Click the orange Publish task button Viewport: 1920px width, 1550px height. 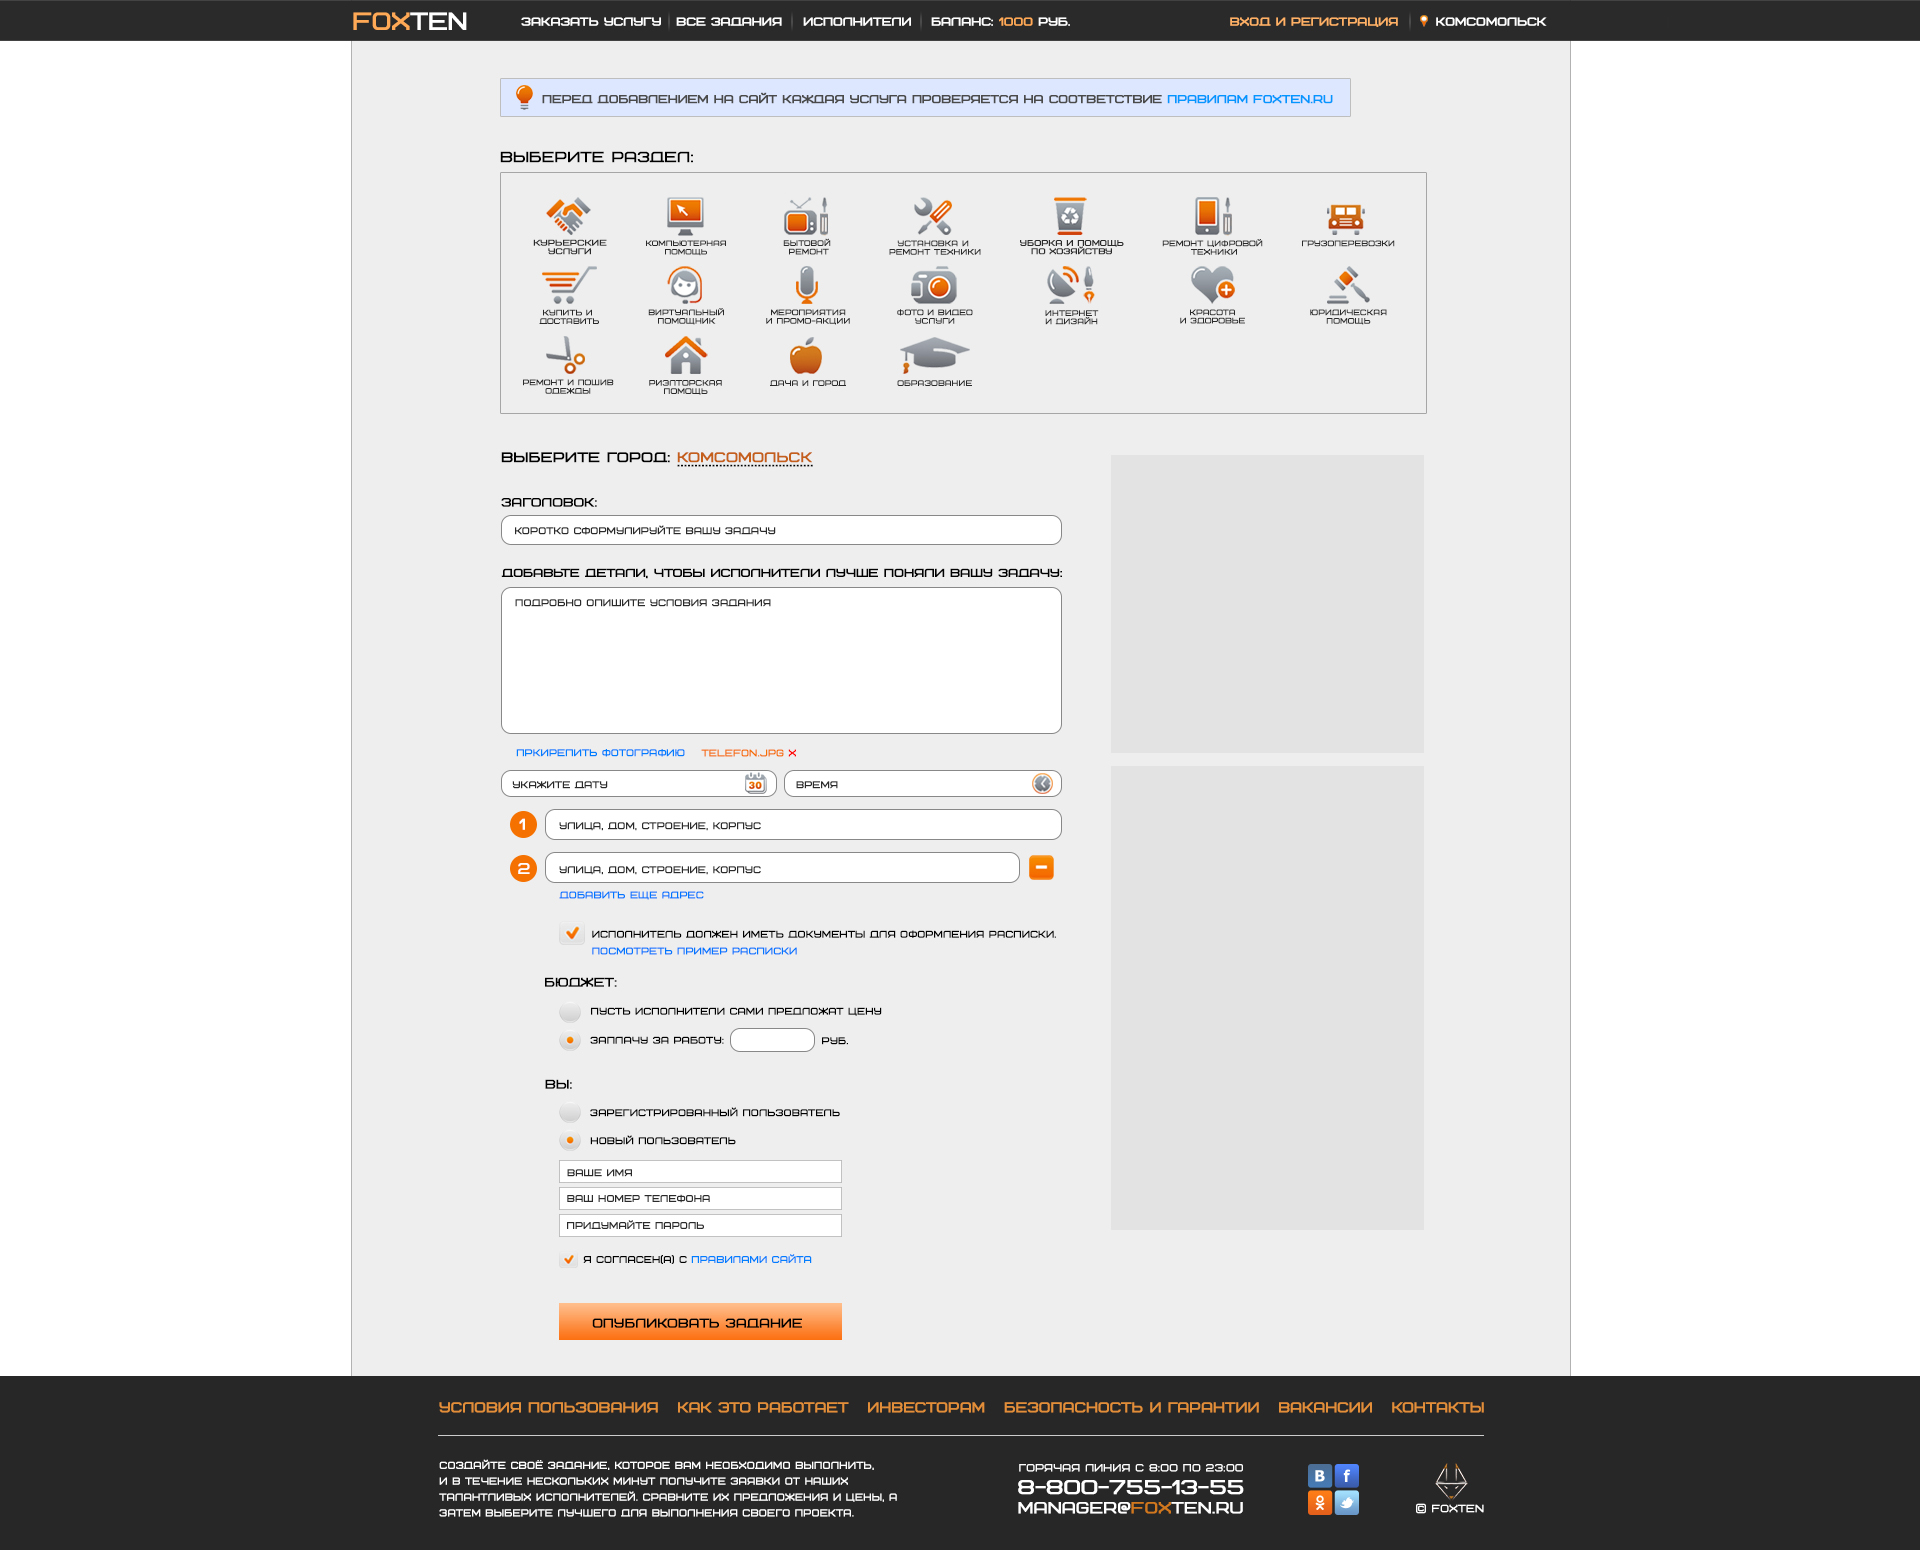point(699,1322)
